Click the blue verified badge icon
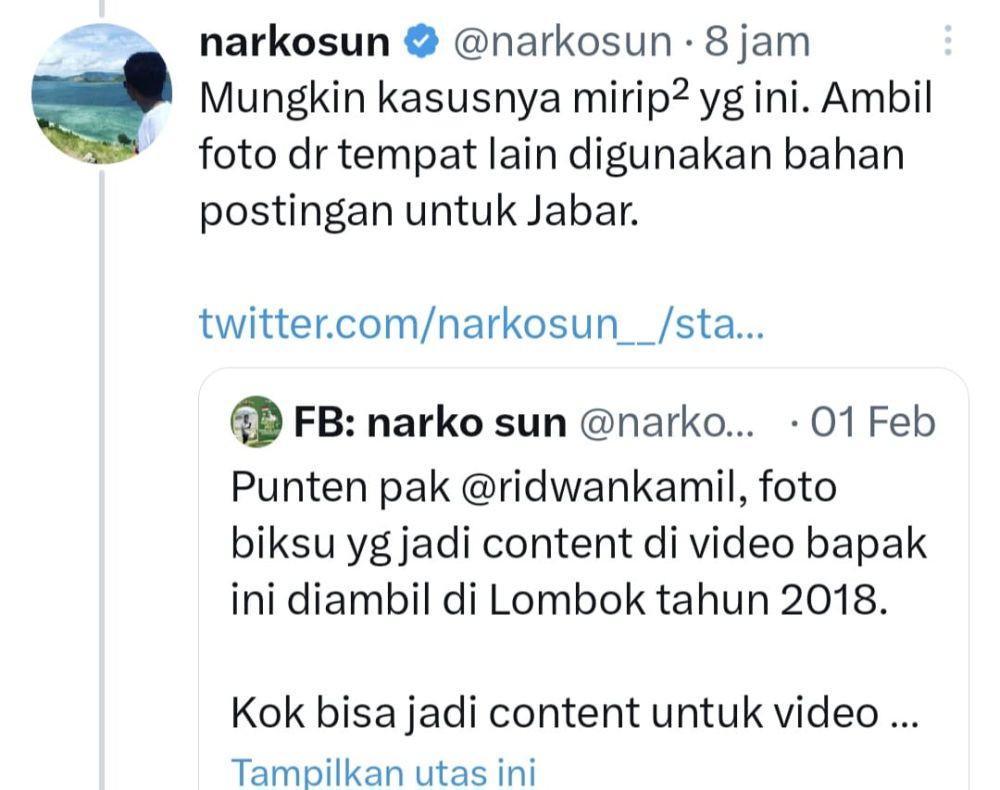Image resolution: width=1000 pixels, height=790 pixels. click(422, 42)
